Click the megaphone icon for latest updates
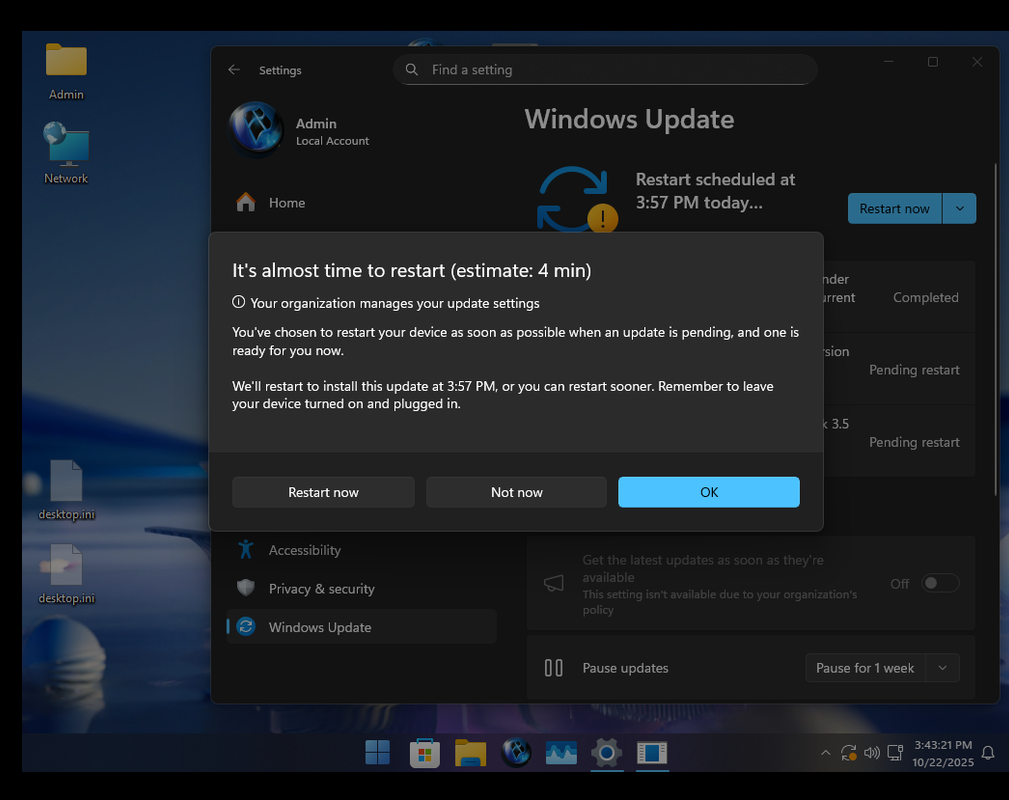The height and width of the screenshot is (800, 1009). coord(553,583)
